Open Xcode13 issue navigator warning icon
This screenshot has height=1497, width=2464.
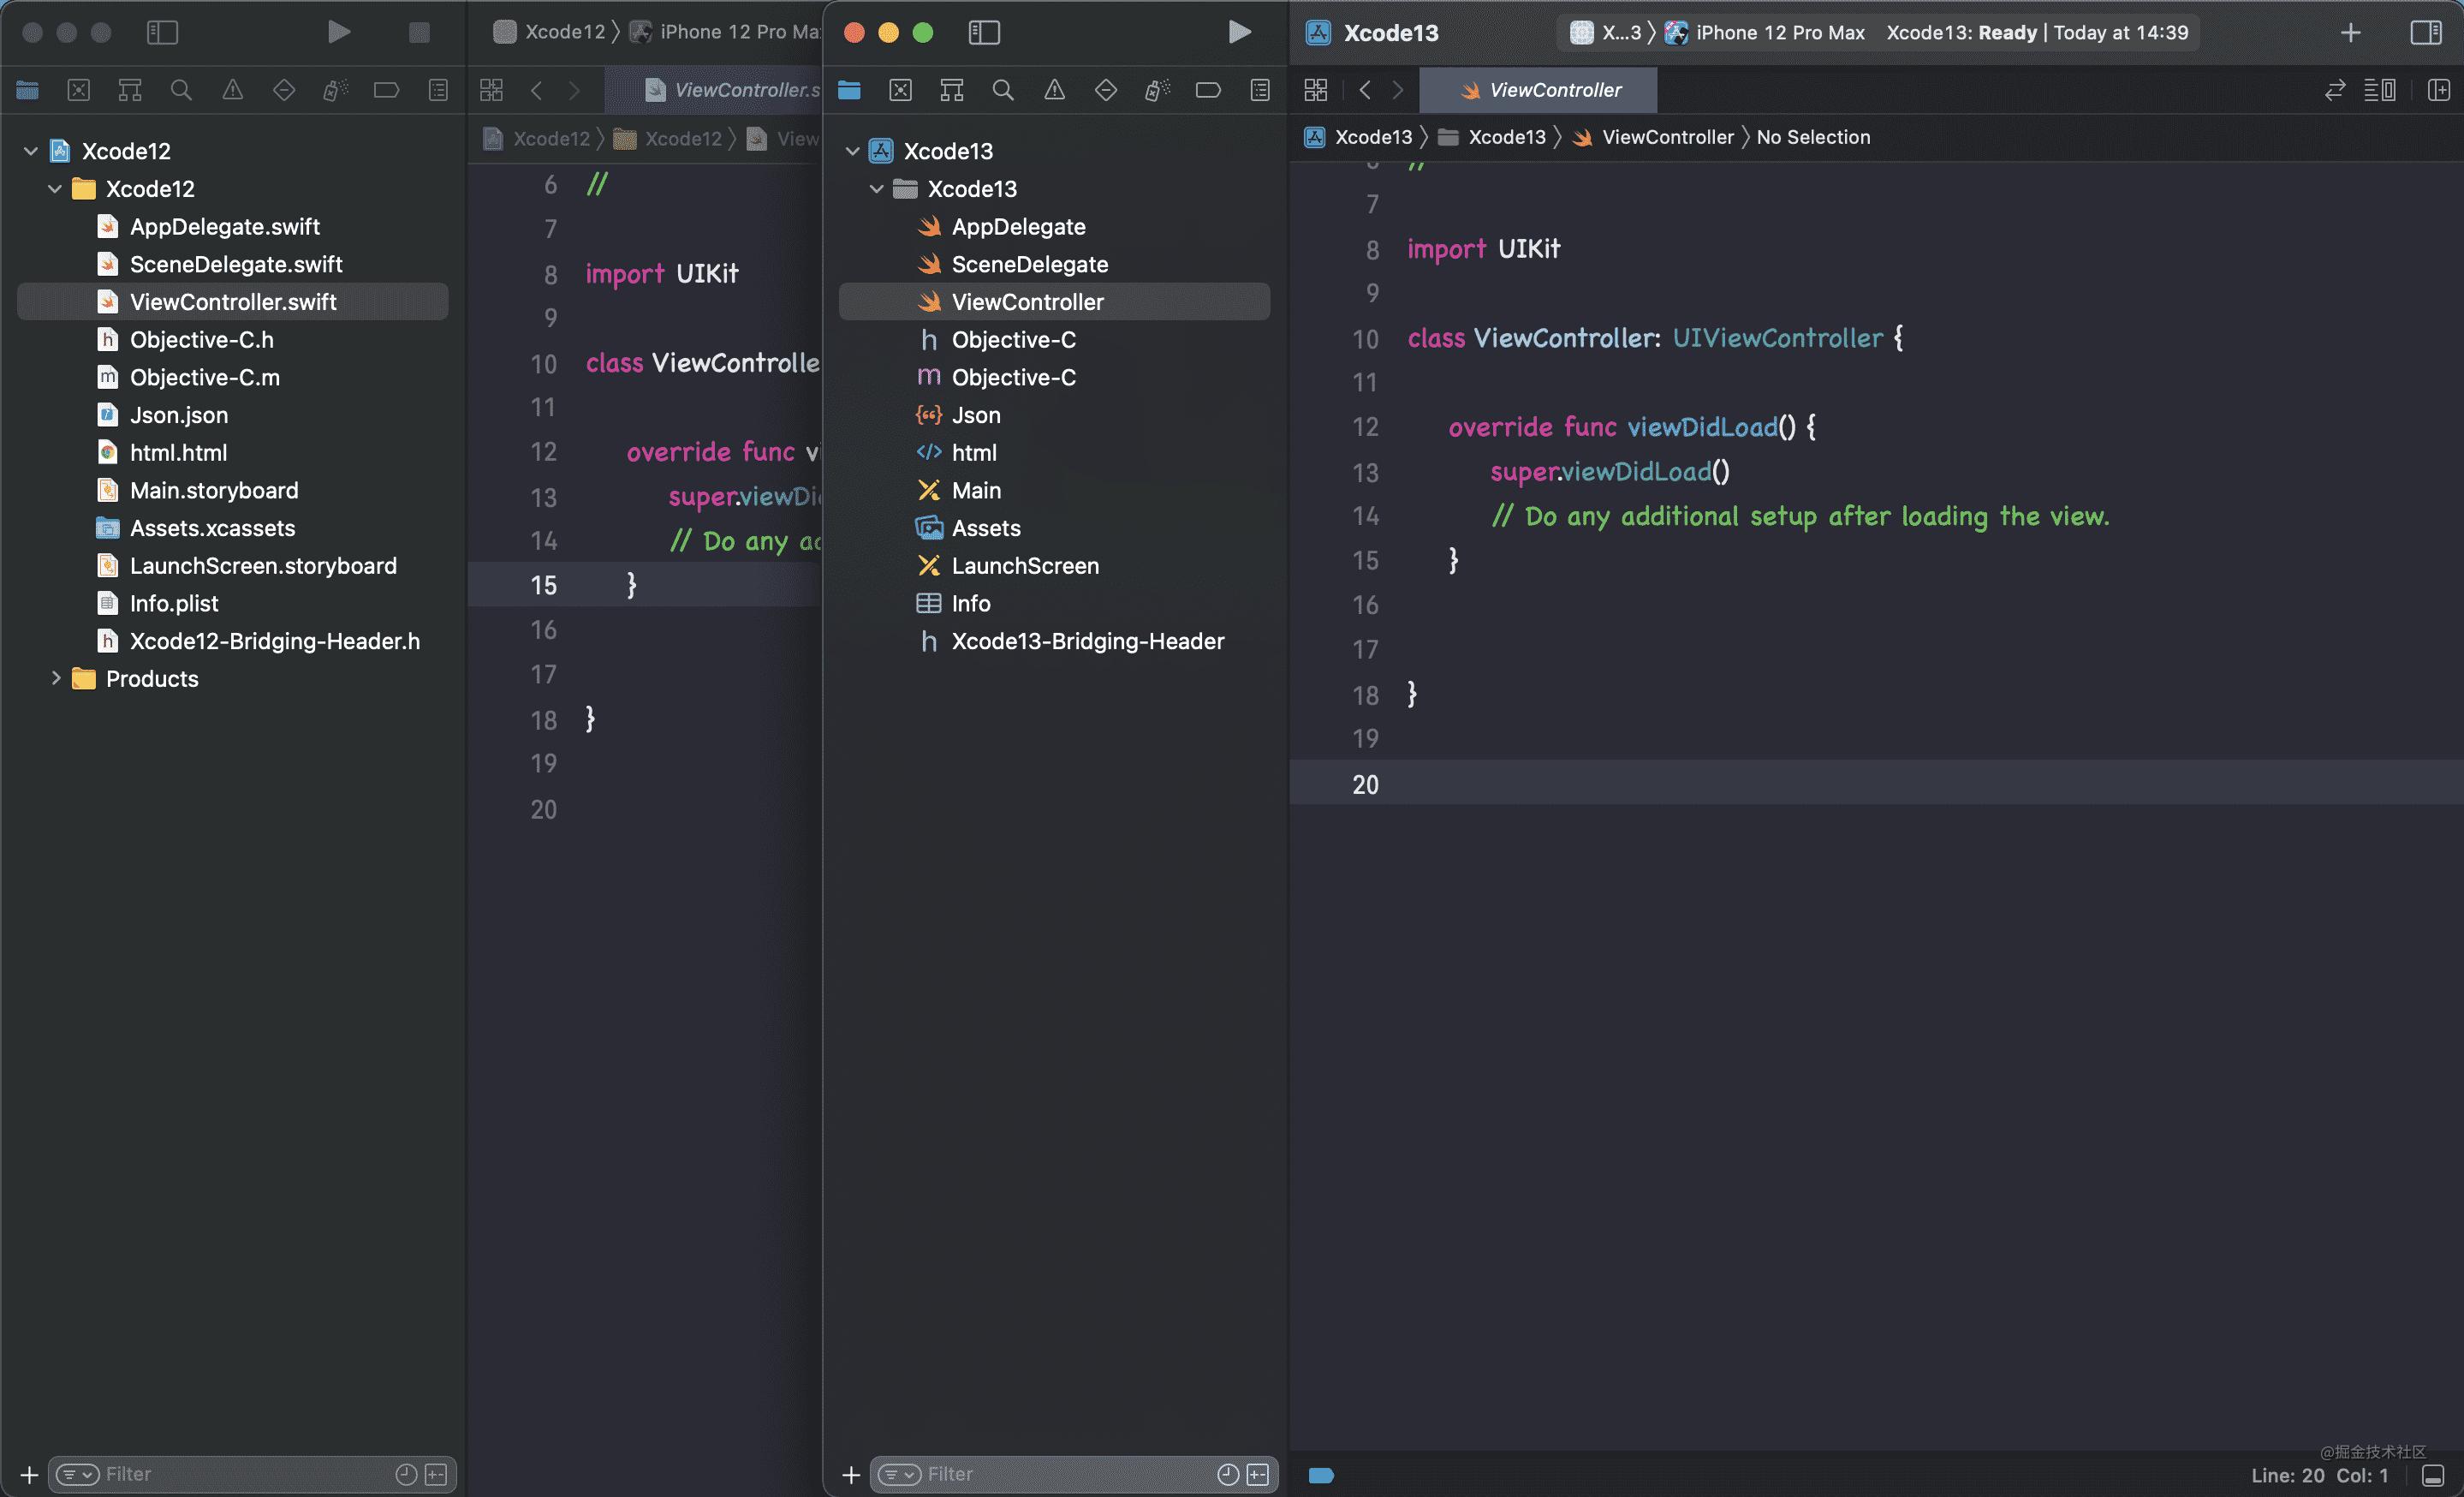1054,90
